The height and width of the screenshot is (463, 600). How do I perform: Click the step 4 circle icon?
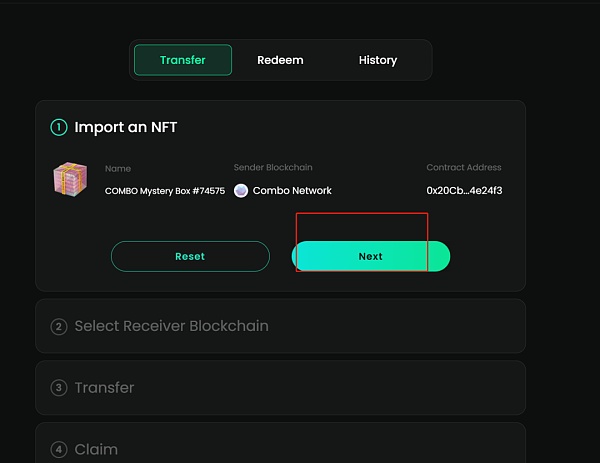[x=58, y=450]
